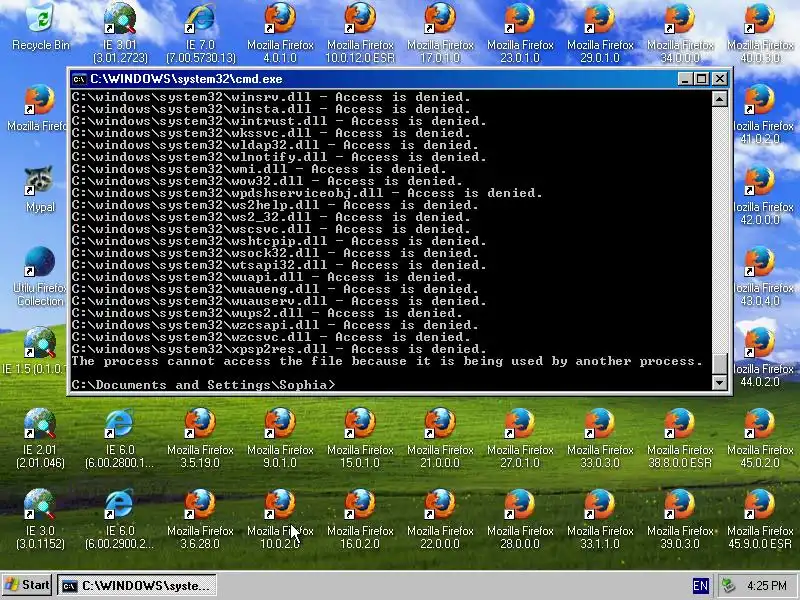The height and width of the screenshot is (600, 800).
Task: Select Mozilla Firefox 23.0.1.0 icon
Action: pos(520,33)
